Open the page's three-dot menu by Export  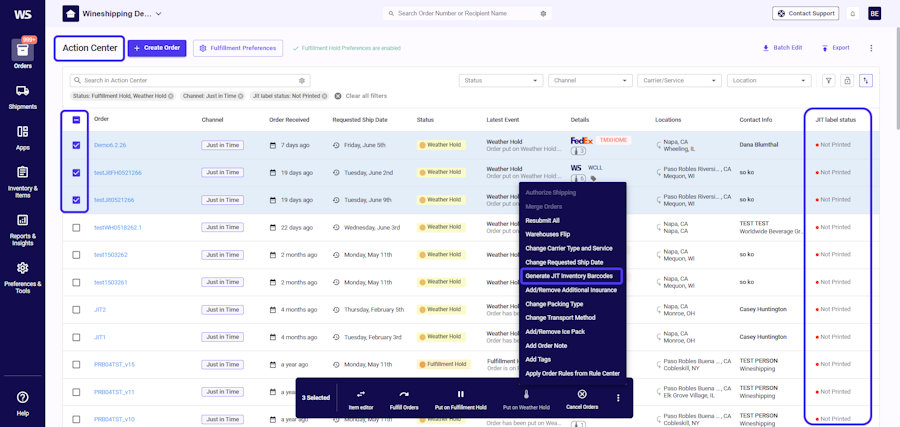(871, 48)
